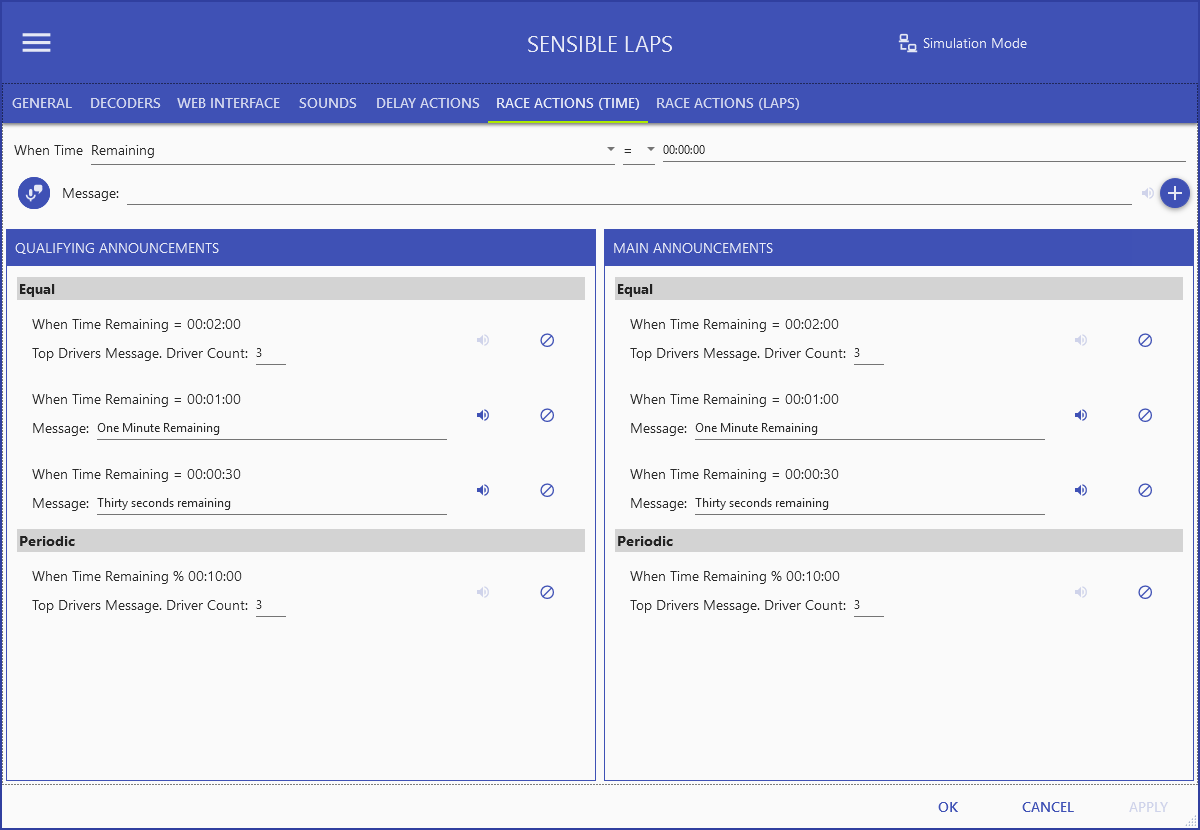Play Qualifying One Minute Remaining sound
This screenshot has height=830, width=1200.
pos(483,415)
